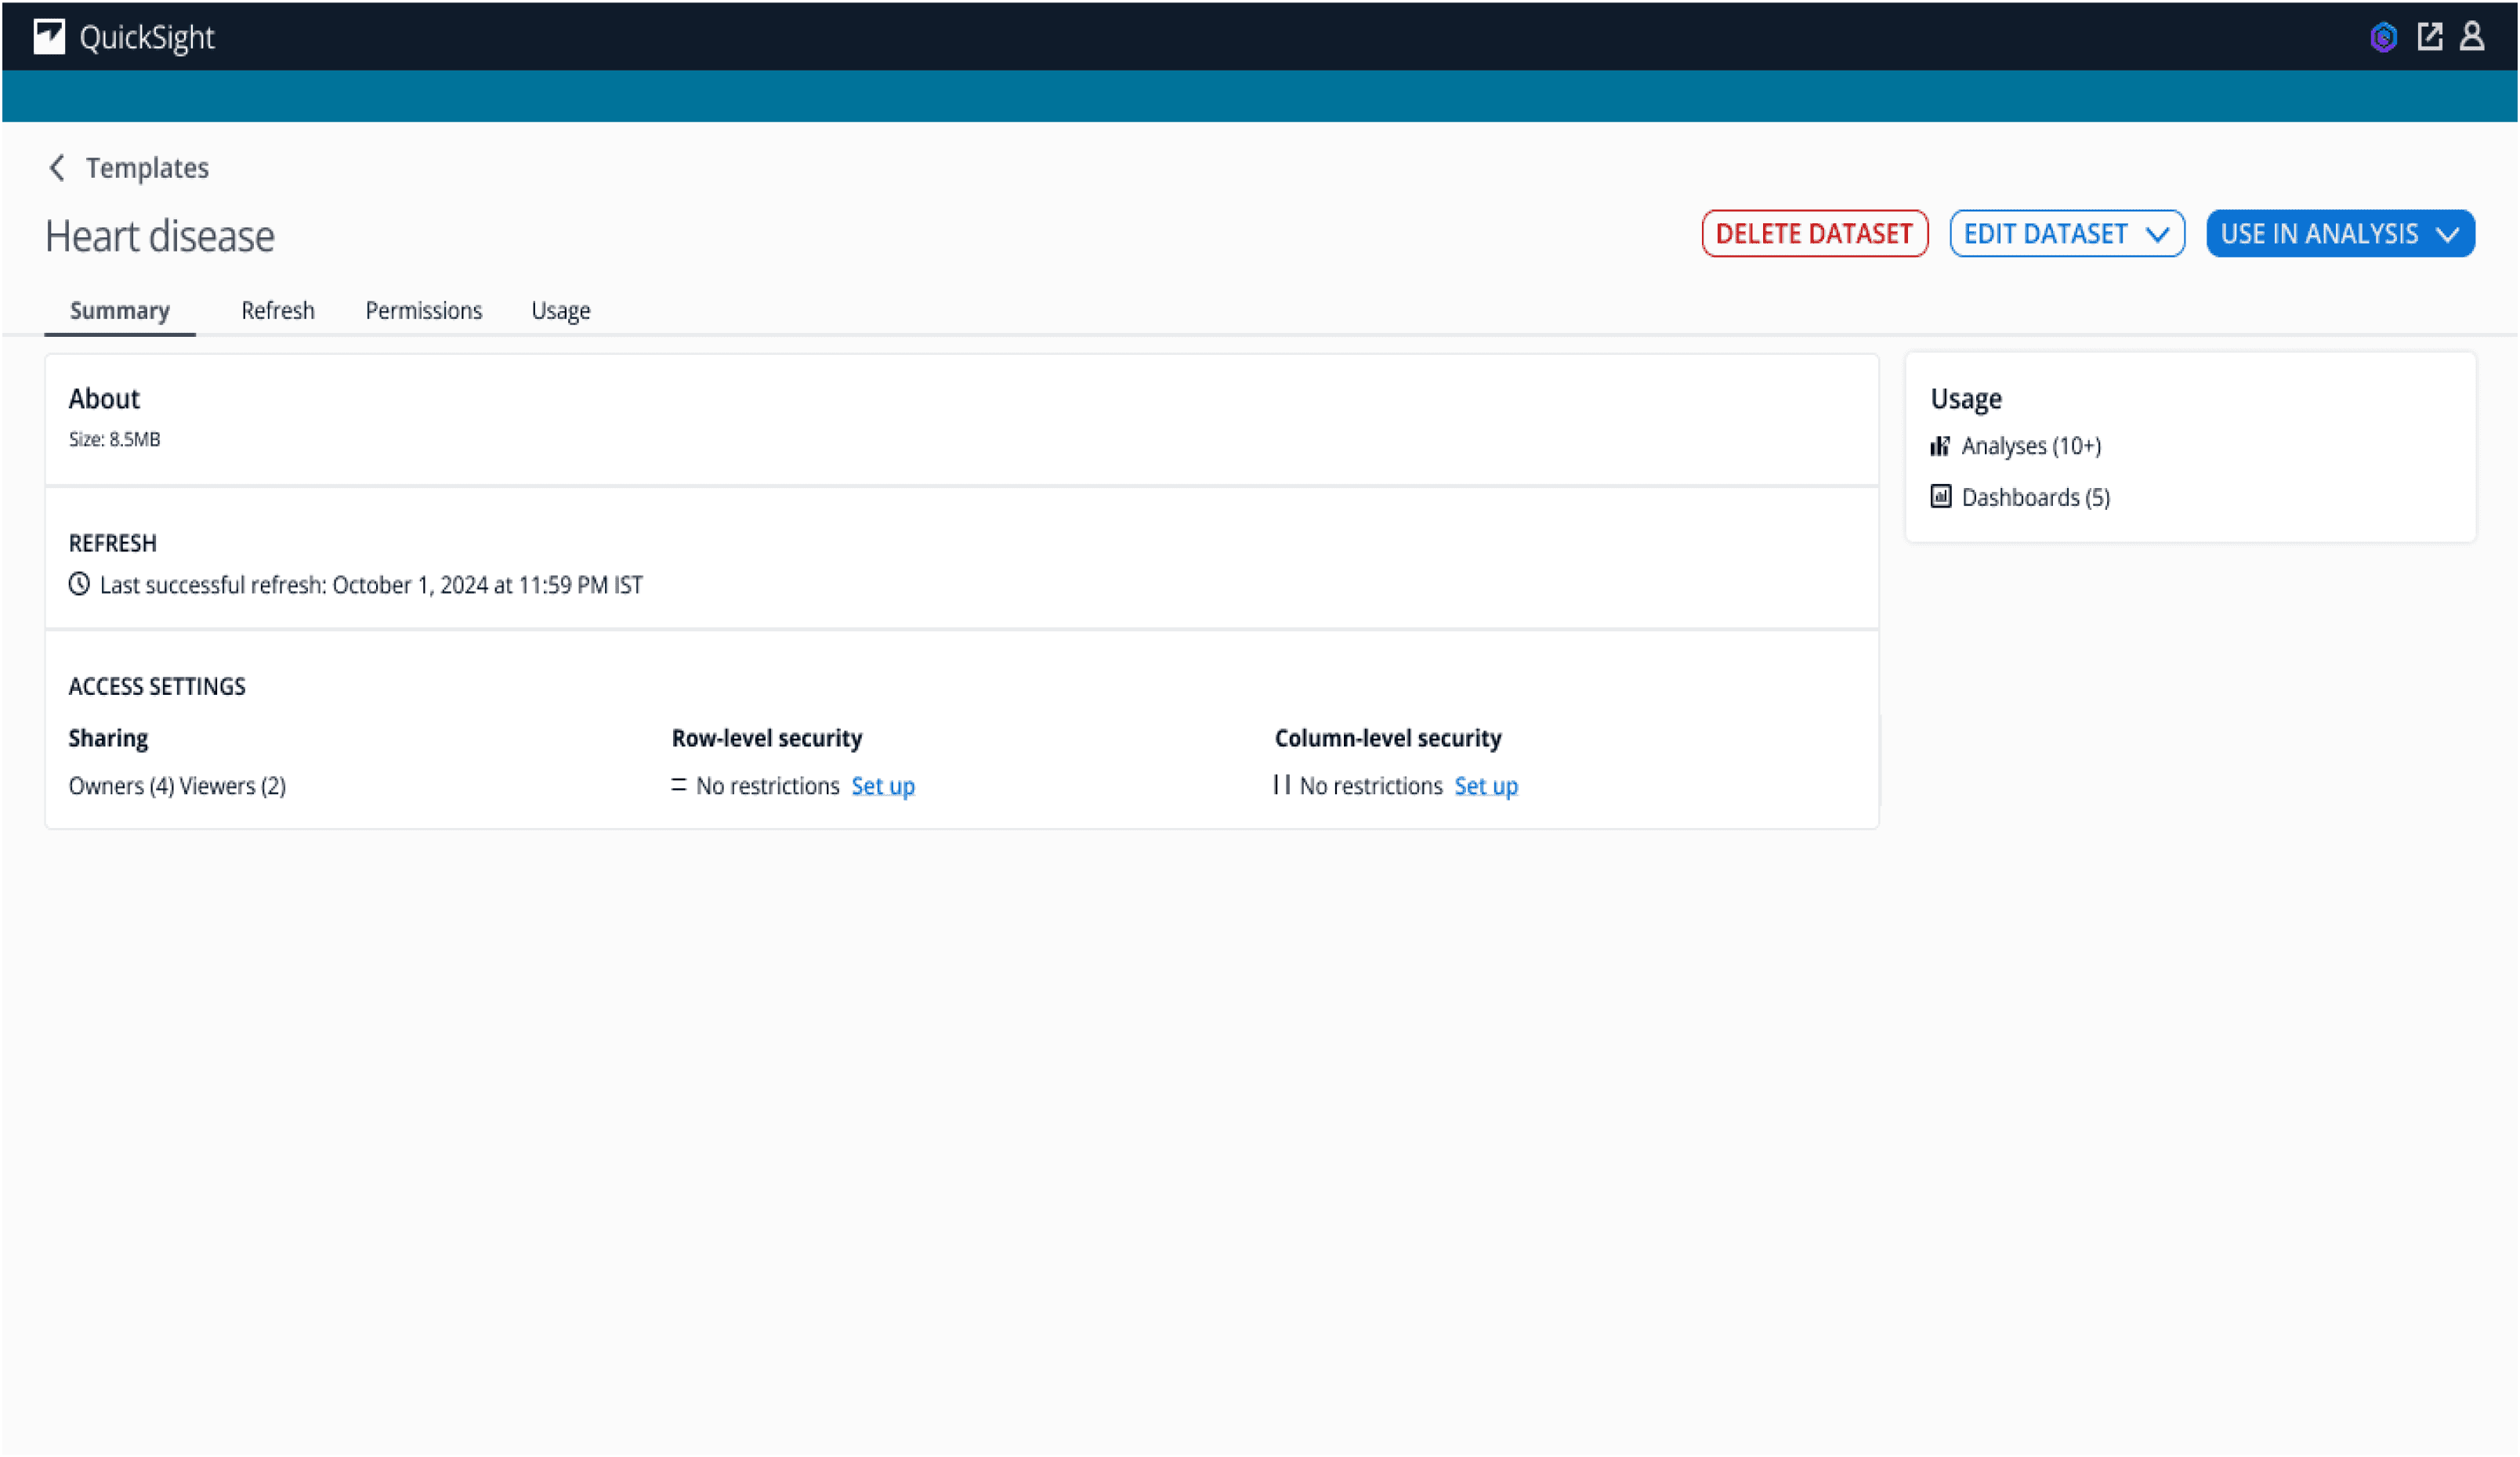2520x1457 pixels.
Task: Click the clock icon by last refresh
Action: (x=79, y=584)
